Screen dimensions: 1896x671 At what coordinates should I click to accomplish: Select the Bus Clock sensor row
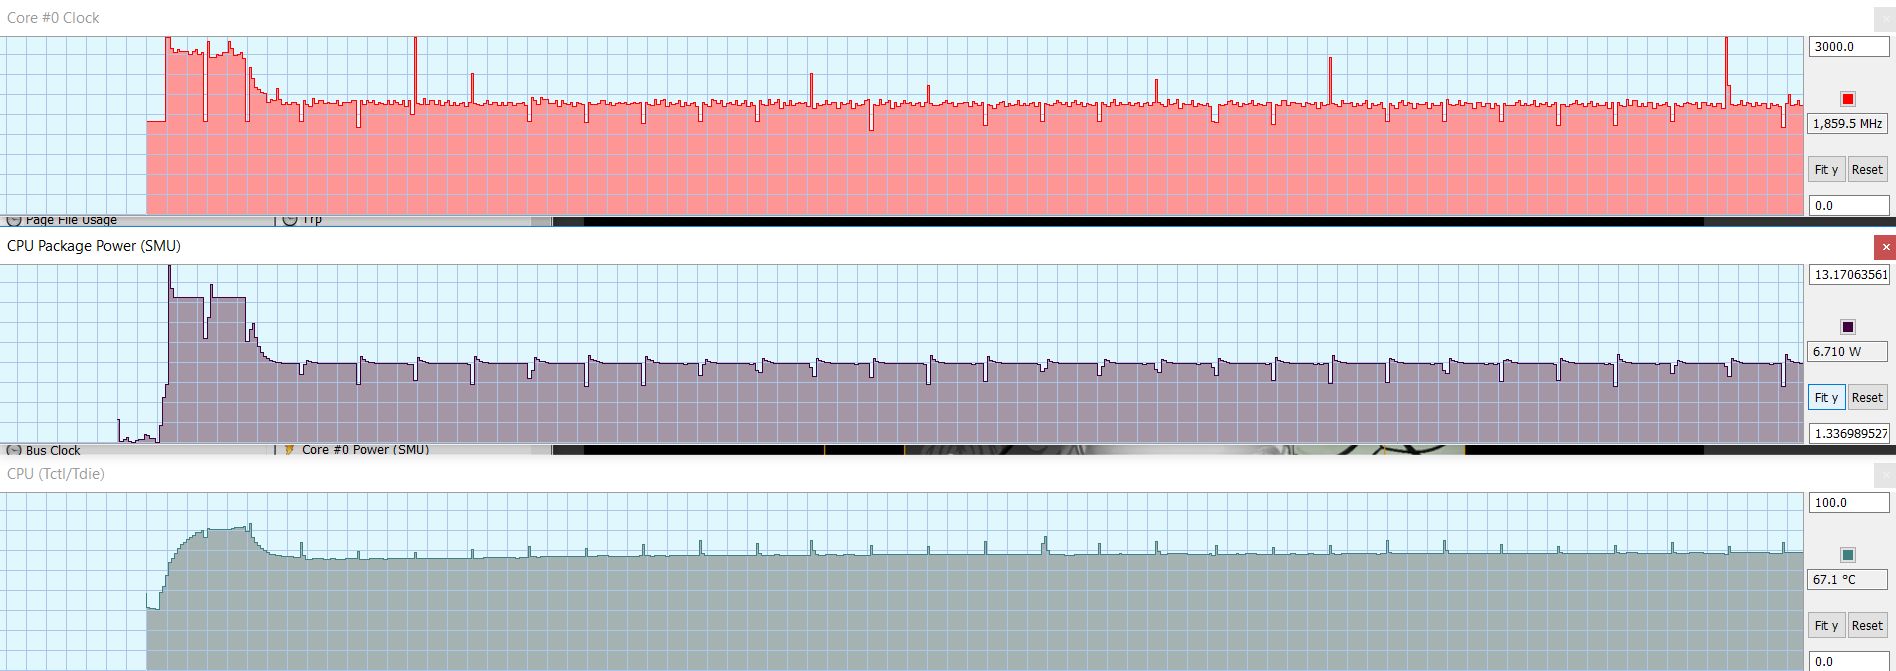coord(53,450)
